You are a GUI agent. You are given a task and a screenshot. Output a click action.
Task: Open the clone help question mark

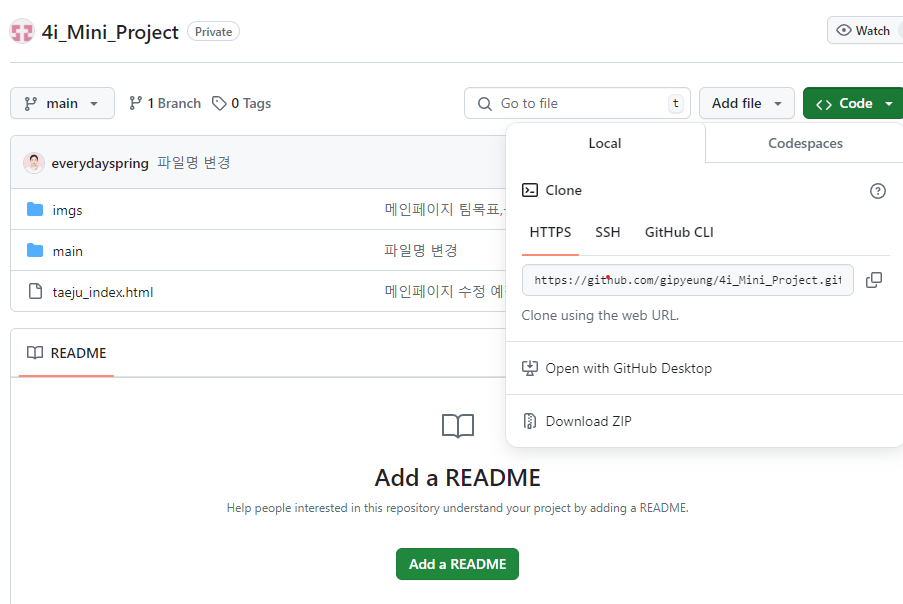point(877,190)
